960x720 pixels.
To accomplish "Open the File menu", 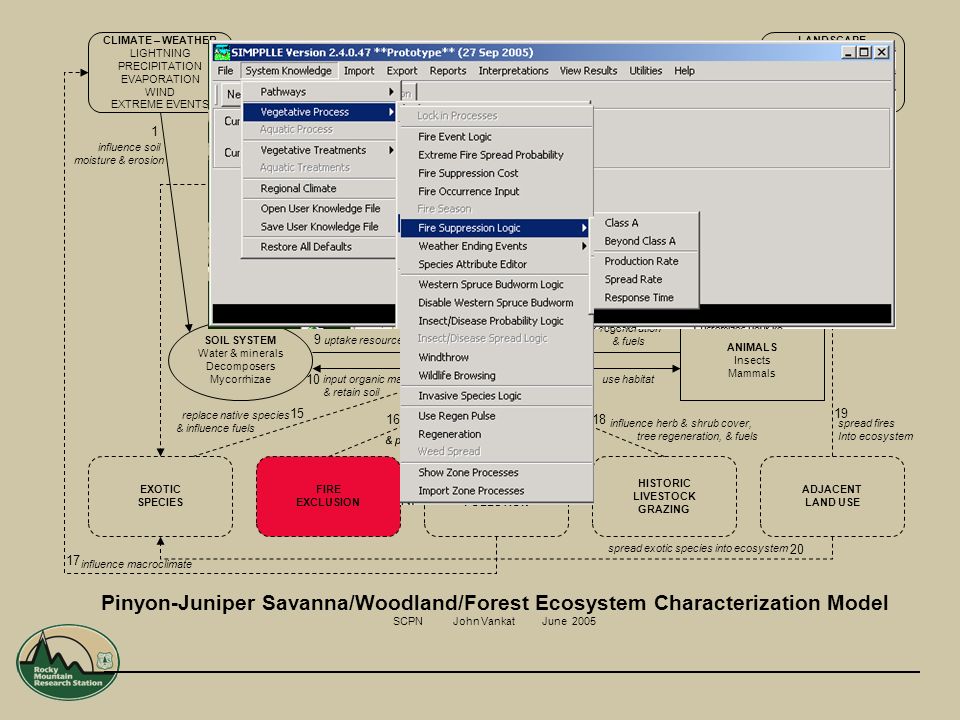I will 225,71.
